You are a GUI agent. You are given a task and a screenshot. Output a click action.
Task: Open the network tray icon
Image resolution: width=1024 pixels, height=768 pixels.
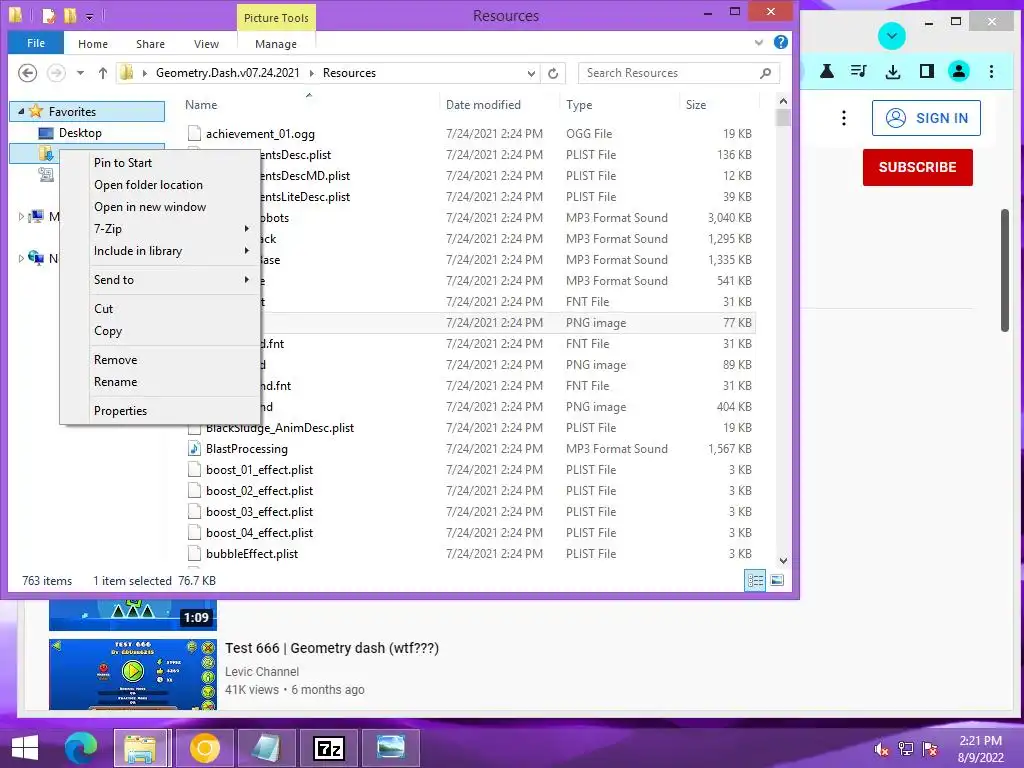(x=906, y=749)
